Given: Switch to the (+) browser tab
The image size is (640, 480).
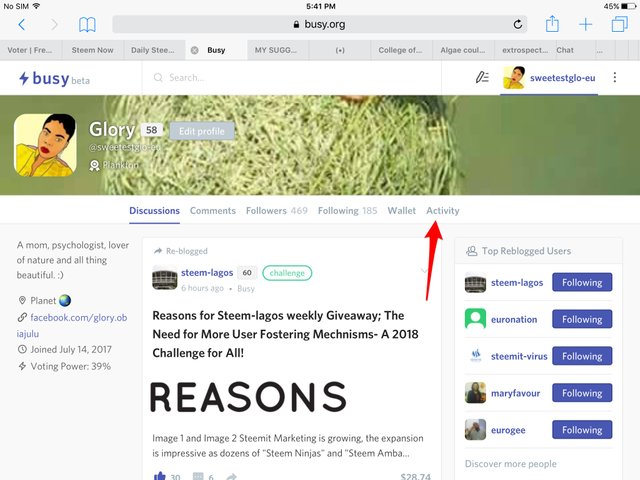Looking at the screenshot, I should [x=340, y=50].
